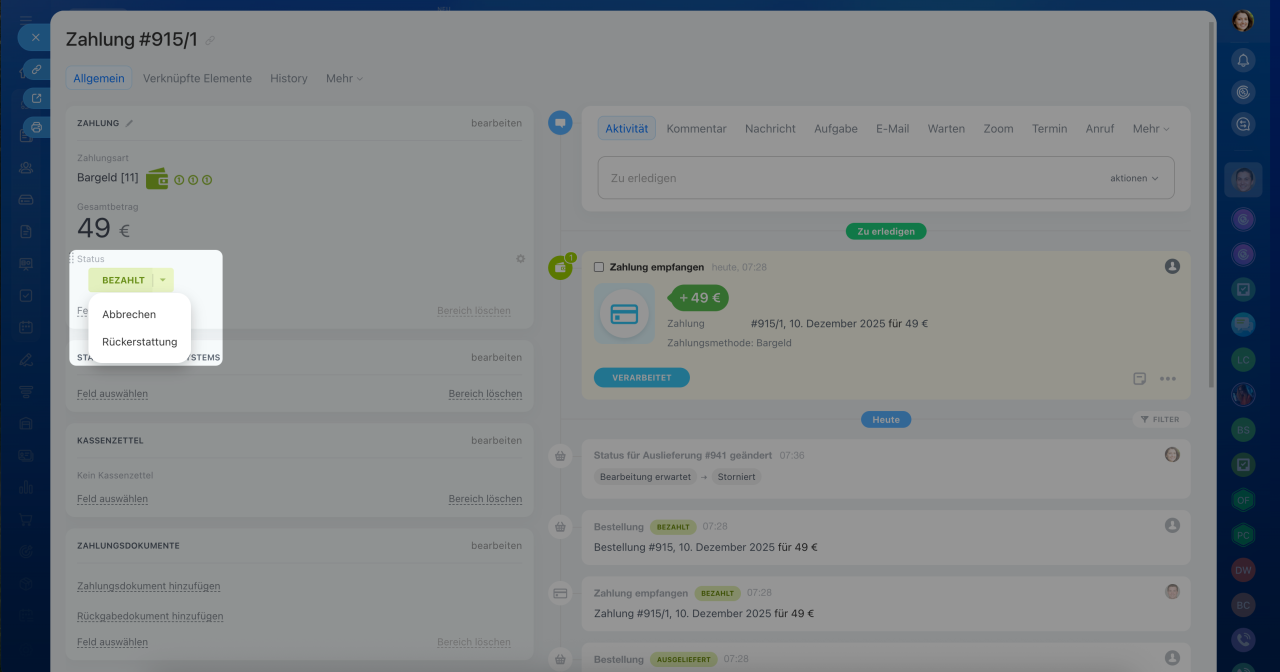Open the aktionen dropdown
This screenshot has height=672, width=1280.
point(1134,178)
